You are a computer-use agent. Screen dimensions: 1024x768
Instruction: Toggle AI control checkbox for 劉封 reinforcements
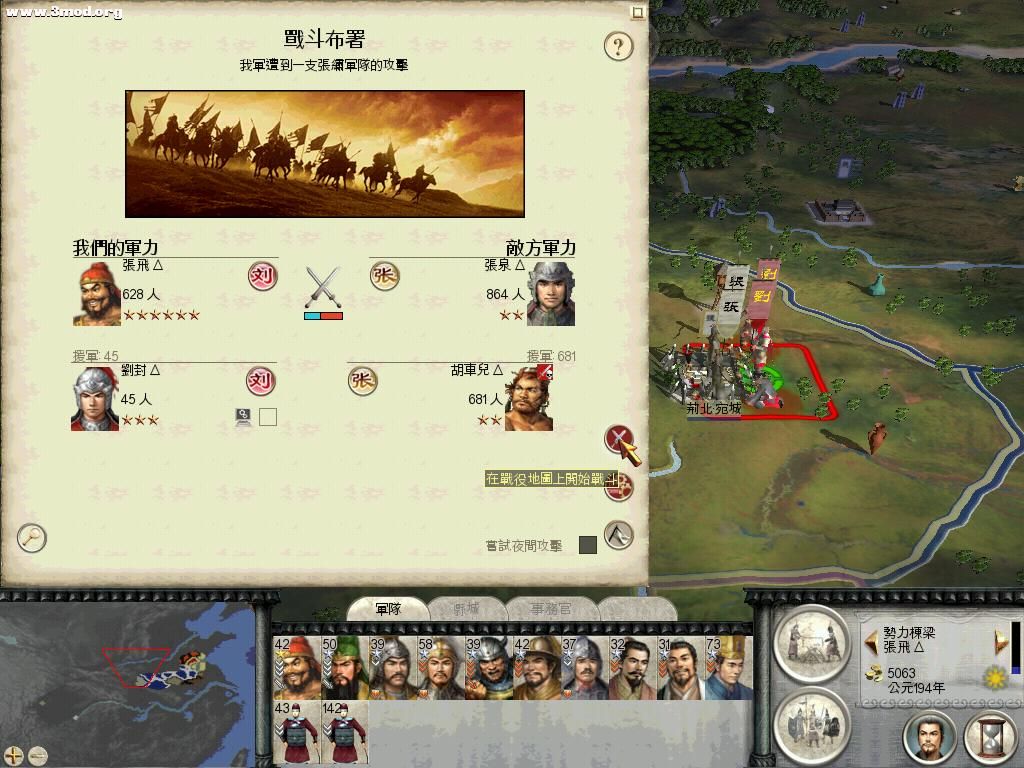(x=268, y=417)
